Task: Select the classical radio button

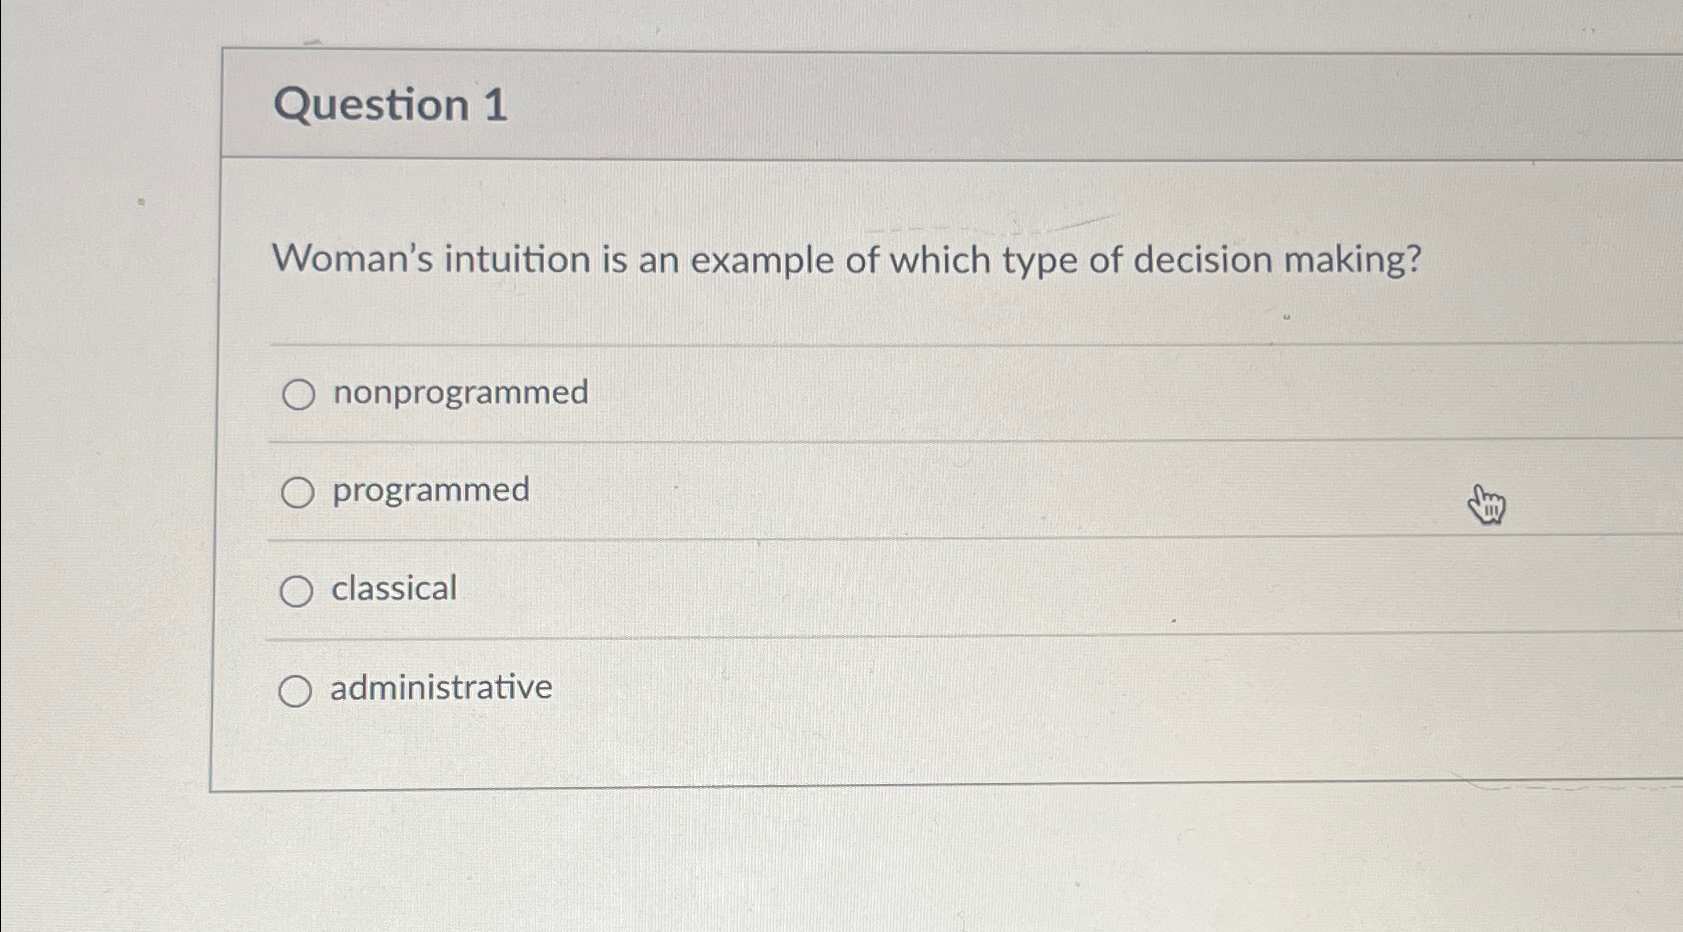Action: pos(298,590)
